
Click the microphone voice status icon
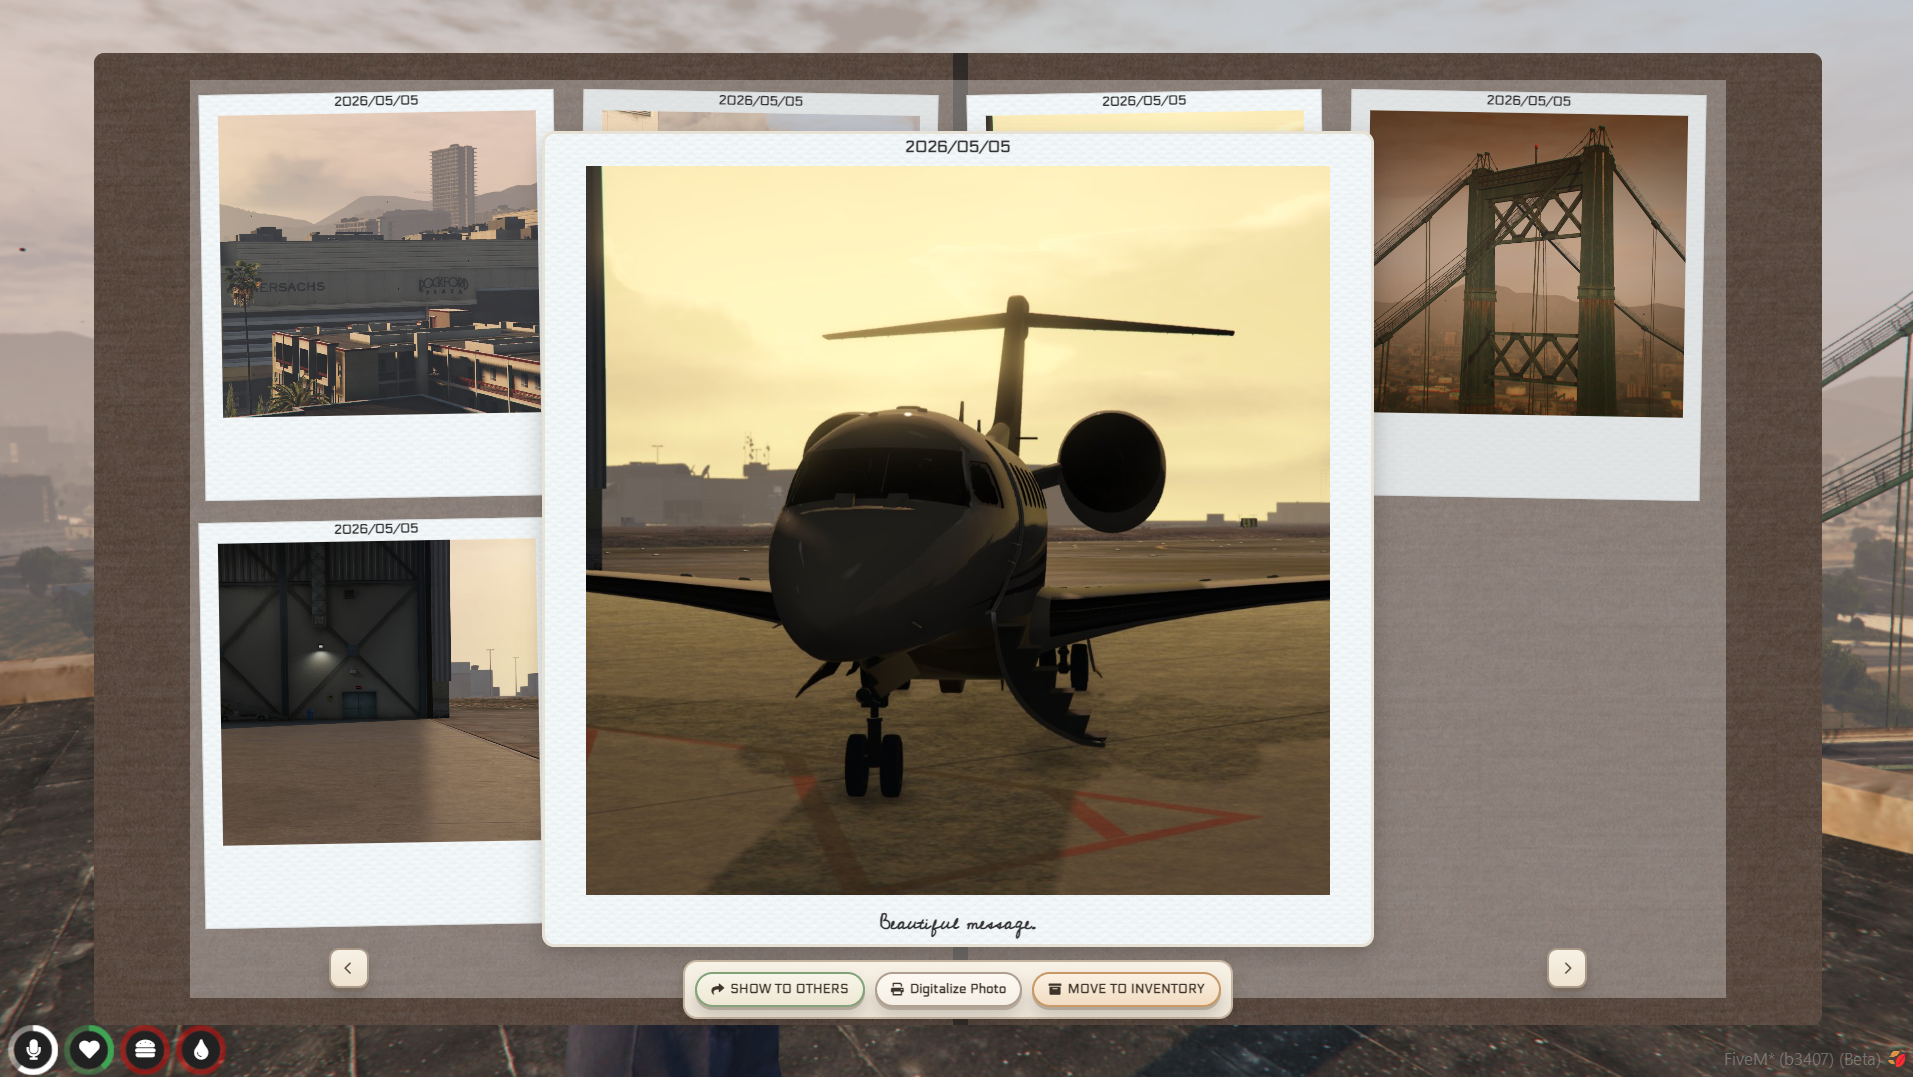(x=33, y=1049)
